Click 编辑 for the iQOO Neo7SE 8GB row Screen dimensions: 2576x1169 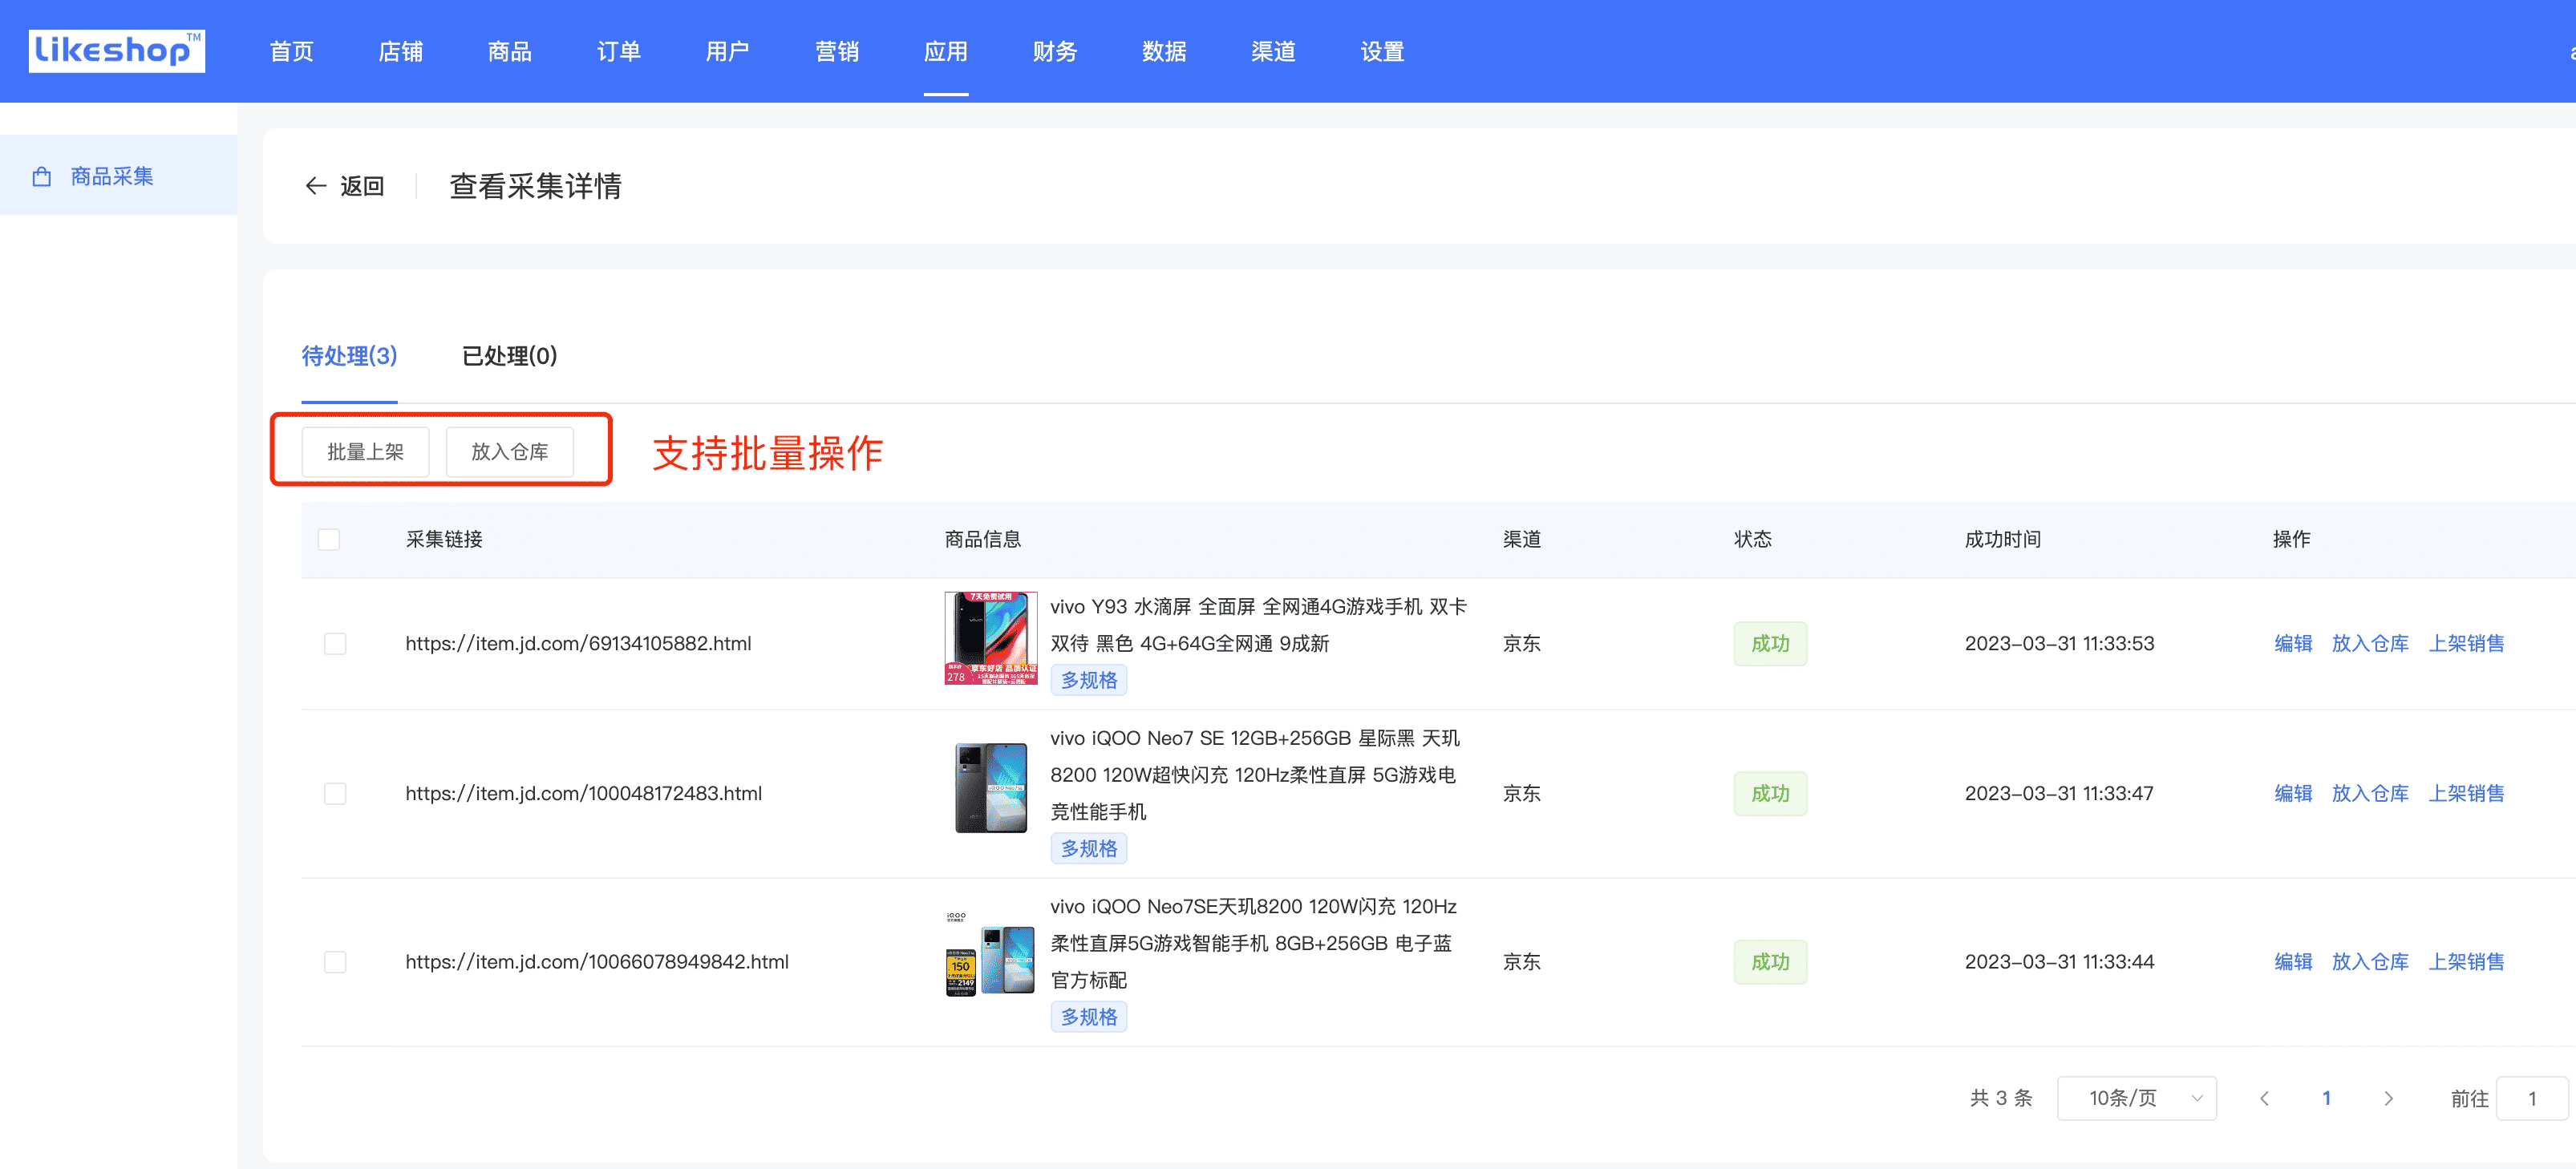(2293, 962)
